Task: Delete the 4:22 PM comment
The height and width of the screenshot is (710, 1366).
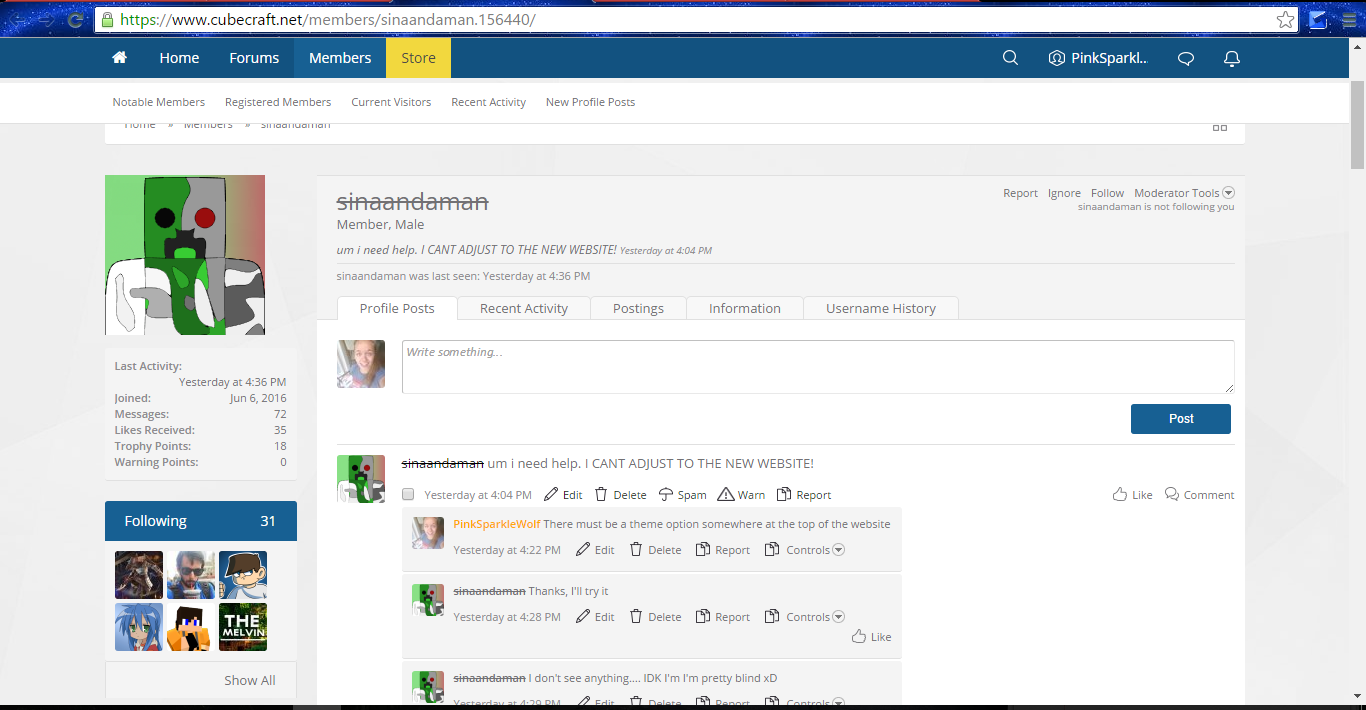Action: [x=655, y=550]
